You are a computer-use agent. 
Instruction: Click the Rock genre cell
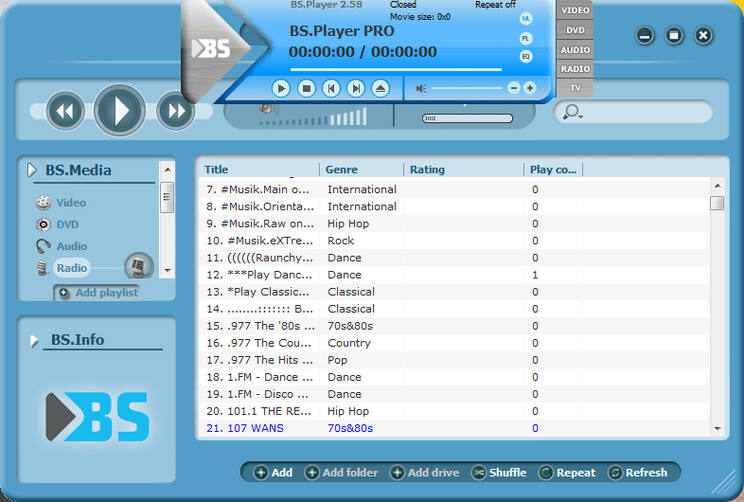[x=341, y=241]
